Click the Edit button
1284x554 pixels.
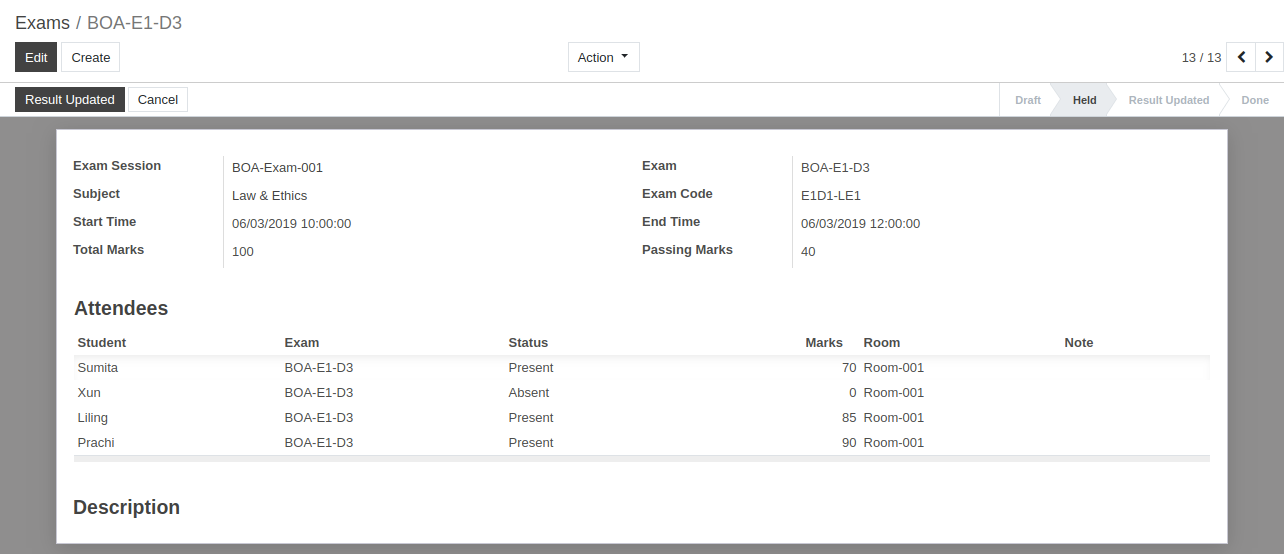(36, 57)
